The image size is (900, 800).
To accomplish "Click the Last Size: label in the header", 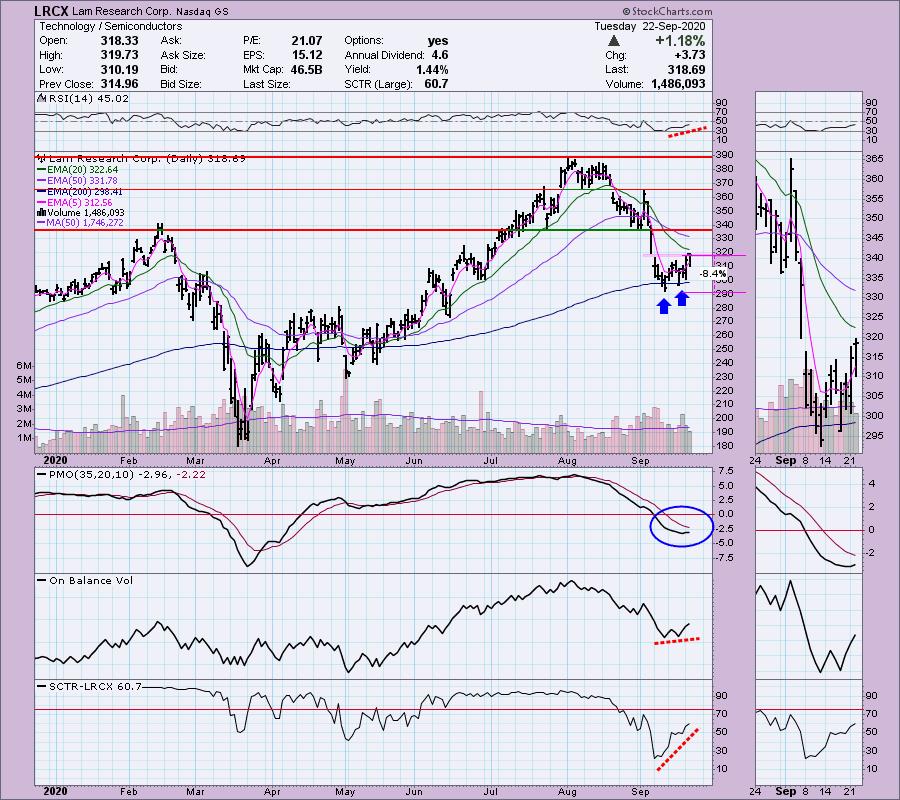I will coord(266,84).
